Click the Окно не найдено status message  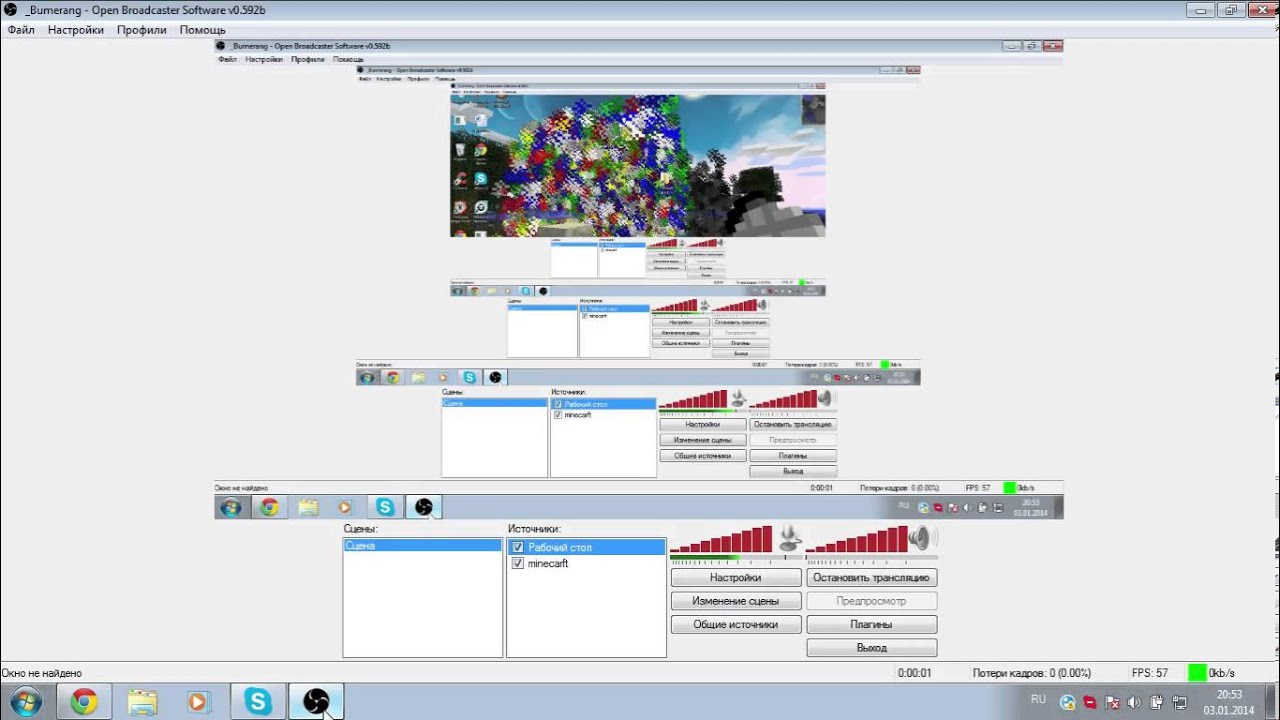pos(42,673)
